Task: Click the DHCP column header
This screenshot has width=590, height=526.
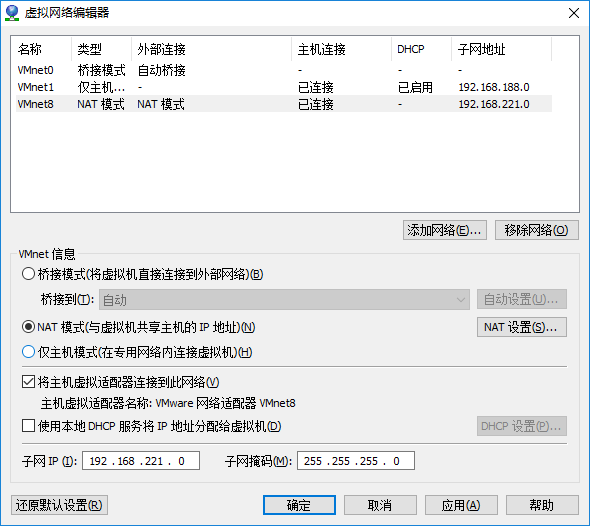Action: (421, 49)
